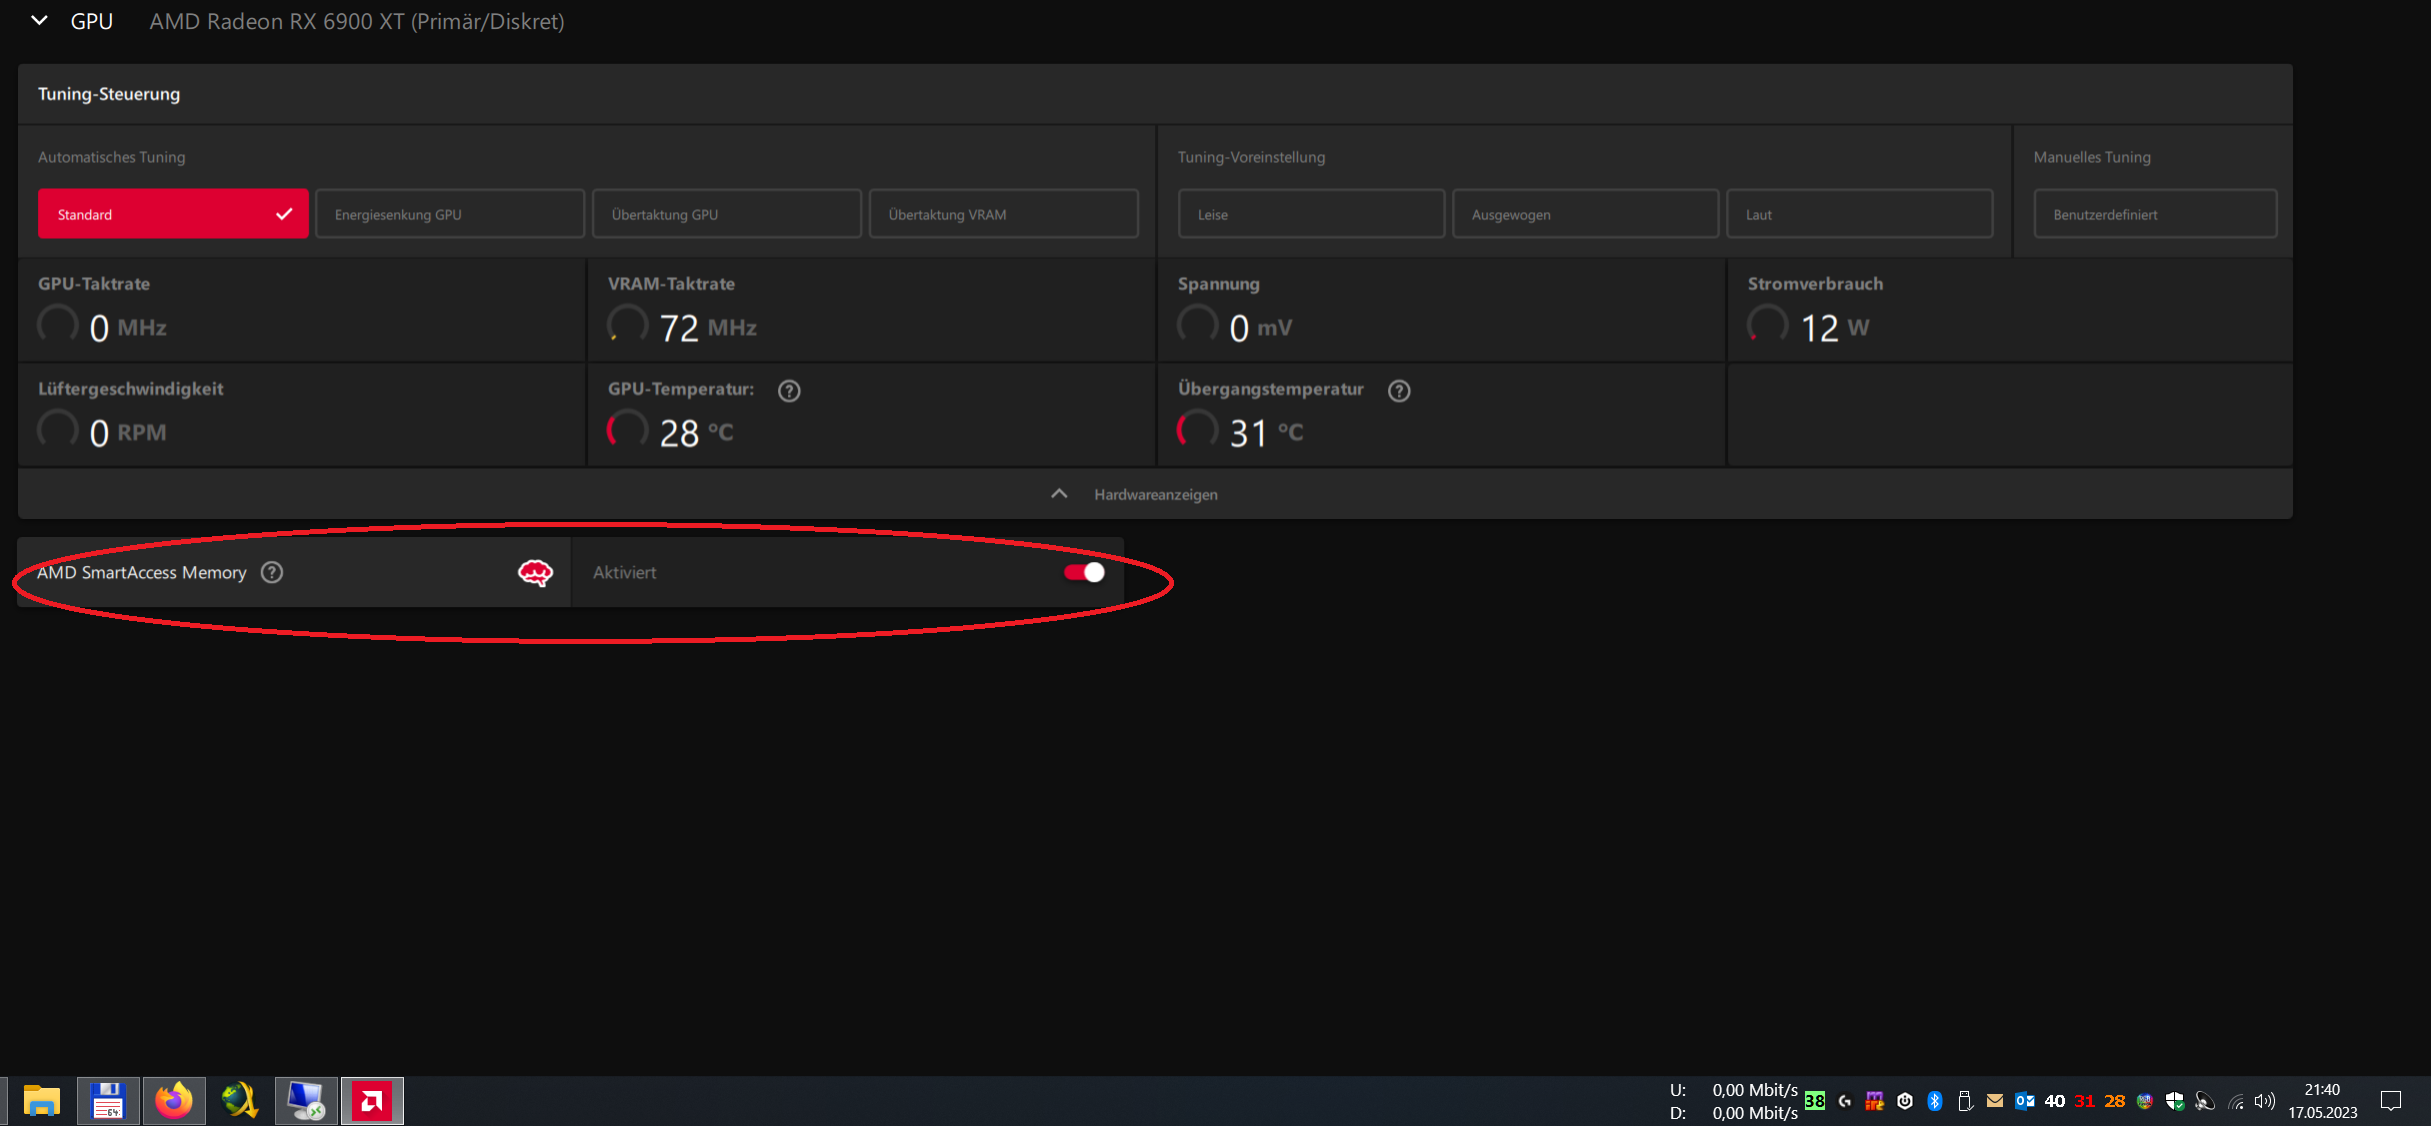Open Outlook tray icon
The image size is (2431, 1128).
(2025, 1101)
